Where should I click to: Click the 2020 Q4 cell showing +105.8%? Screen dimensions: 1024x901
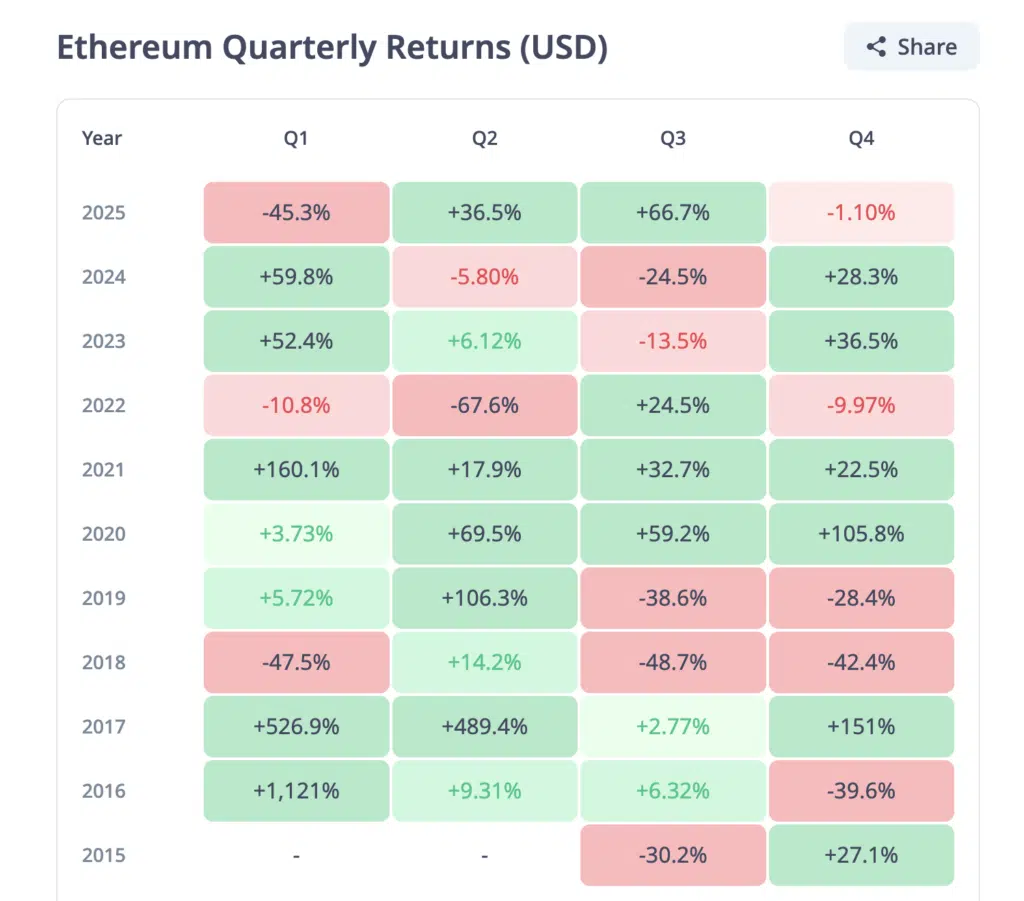pos(861,534)
